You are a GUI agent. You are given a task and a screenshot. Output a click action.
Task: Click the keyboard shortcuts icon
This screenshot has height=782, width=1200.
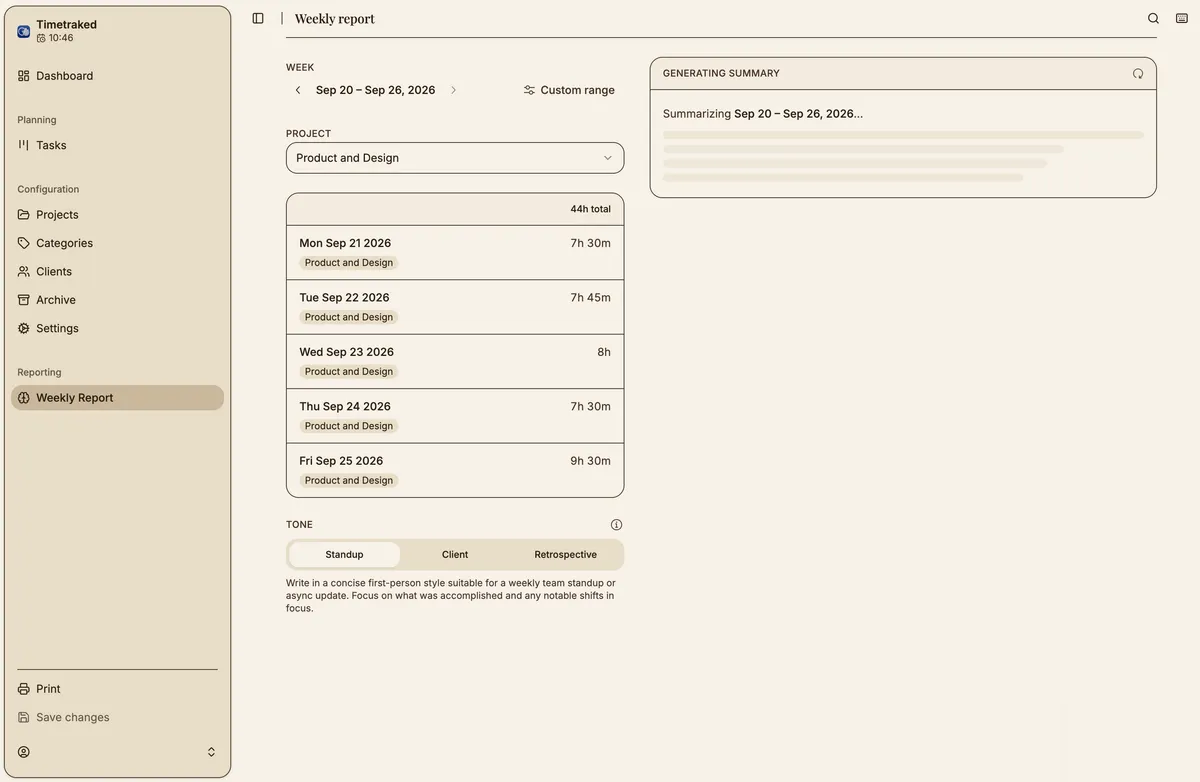pyautogui.click(x=1181, y=18)
